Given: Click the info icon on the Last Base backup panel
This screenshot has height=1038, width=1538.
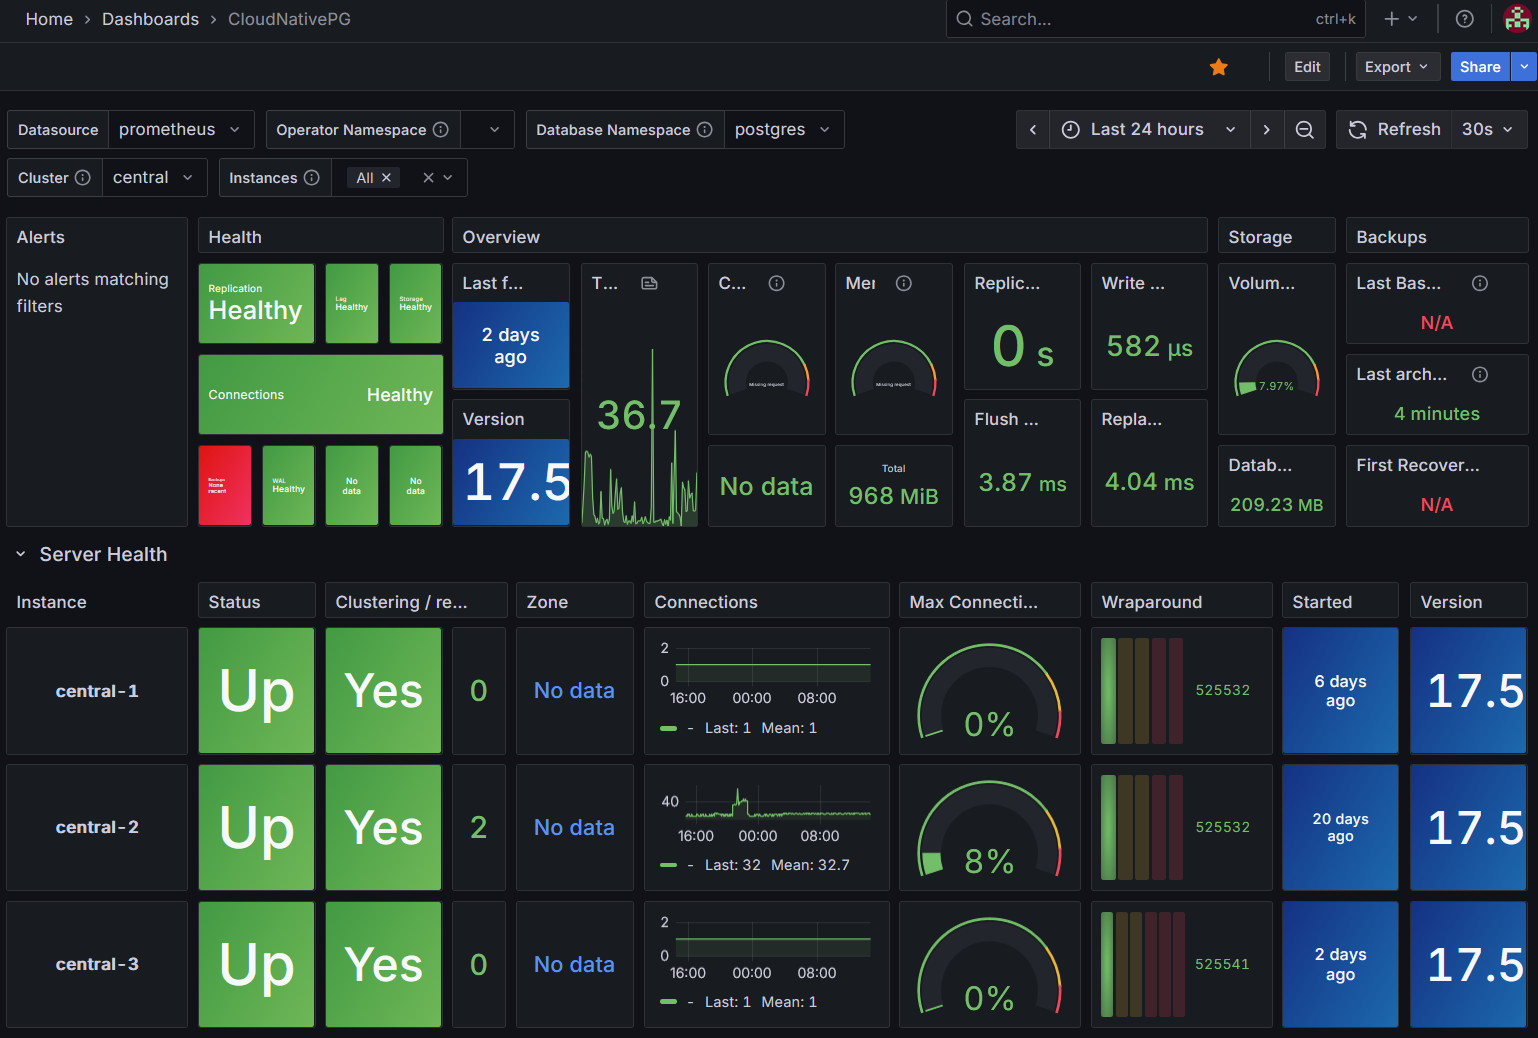Looking at the screenshot, I should pos(1479,283).
